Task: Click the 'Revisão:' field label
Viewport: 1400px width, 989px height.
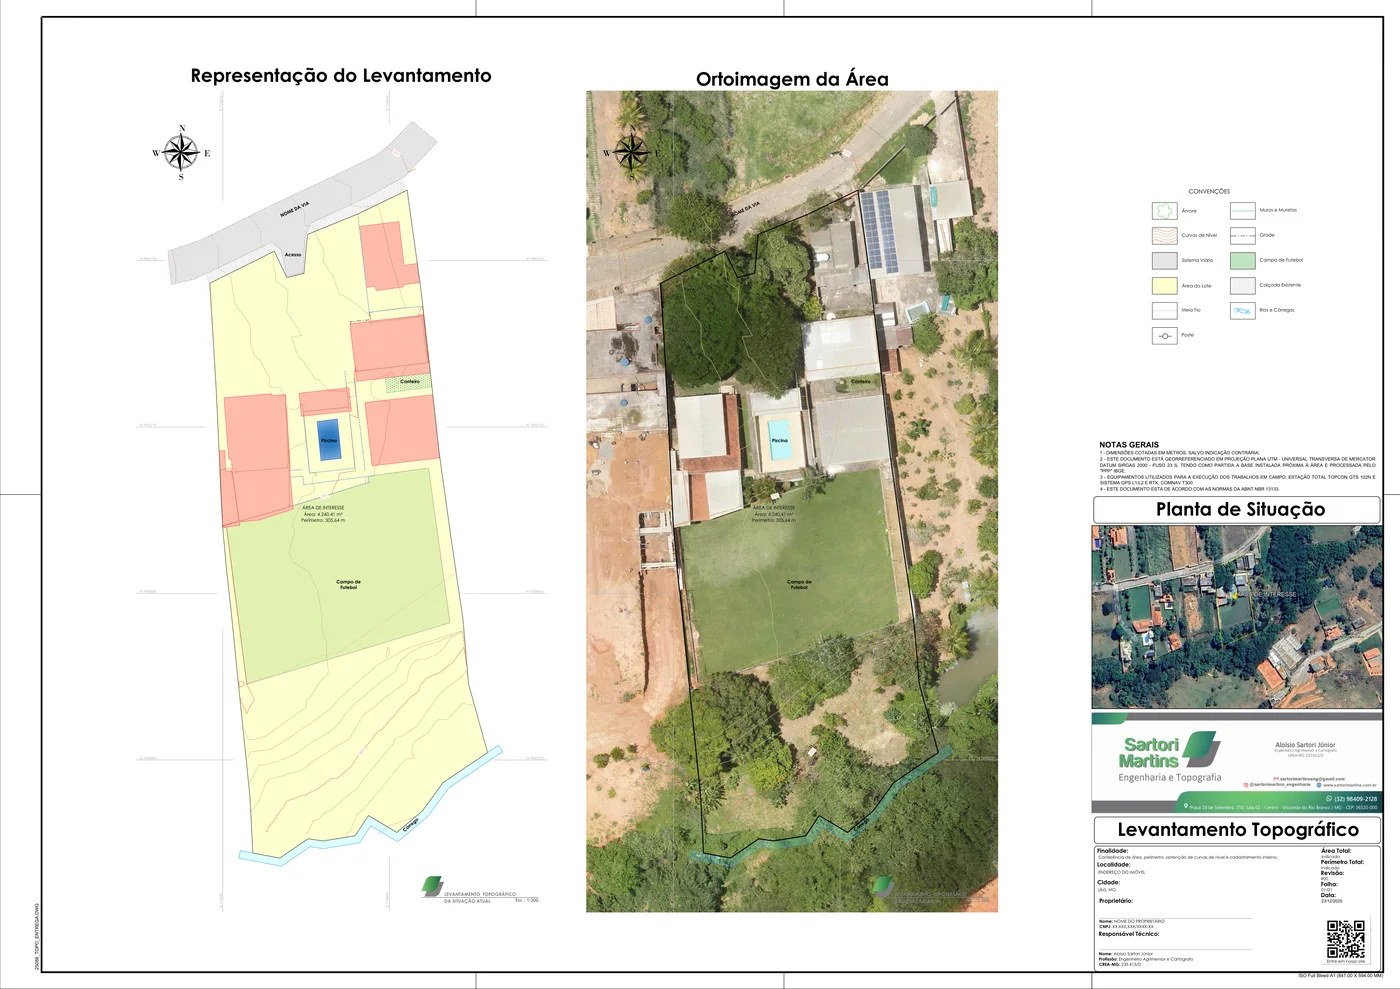Action: [x=1332, y=873]
